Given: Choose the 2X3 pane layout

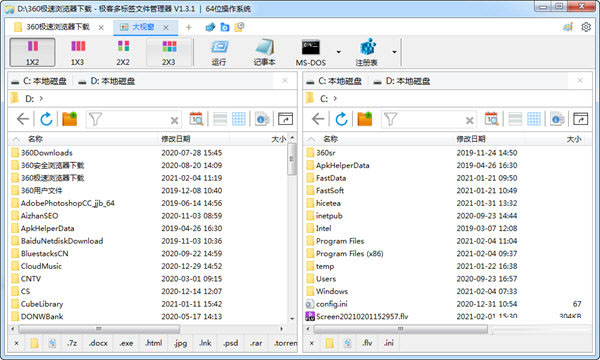Looking at the screenshot, I should point(168,52).
